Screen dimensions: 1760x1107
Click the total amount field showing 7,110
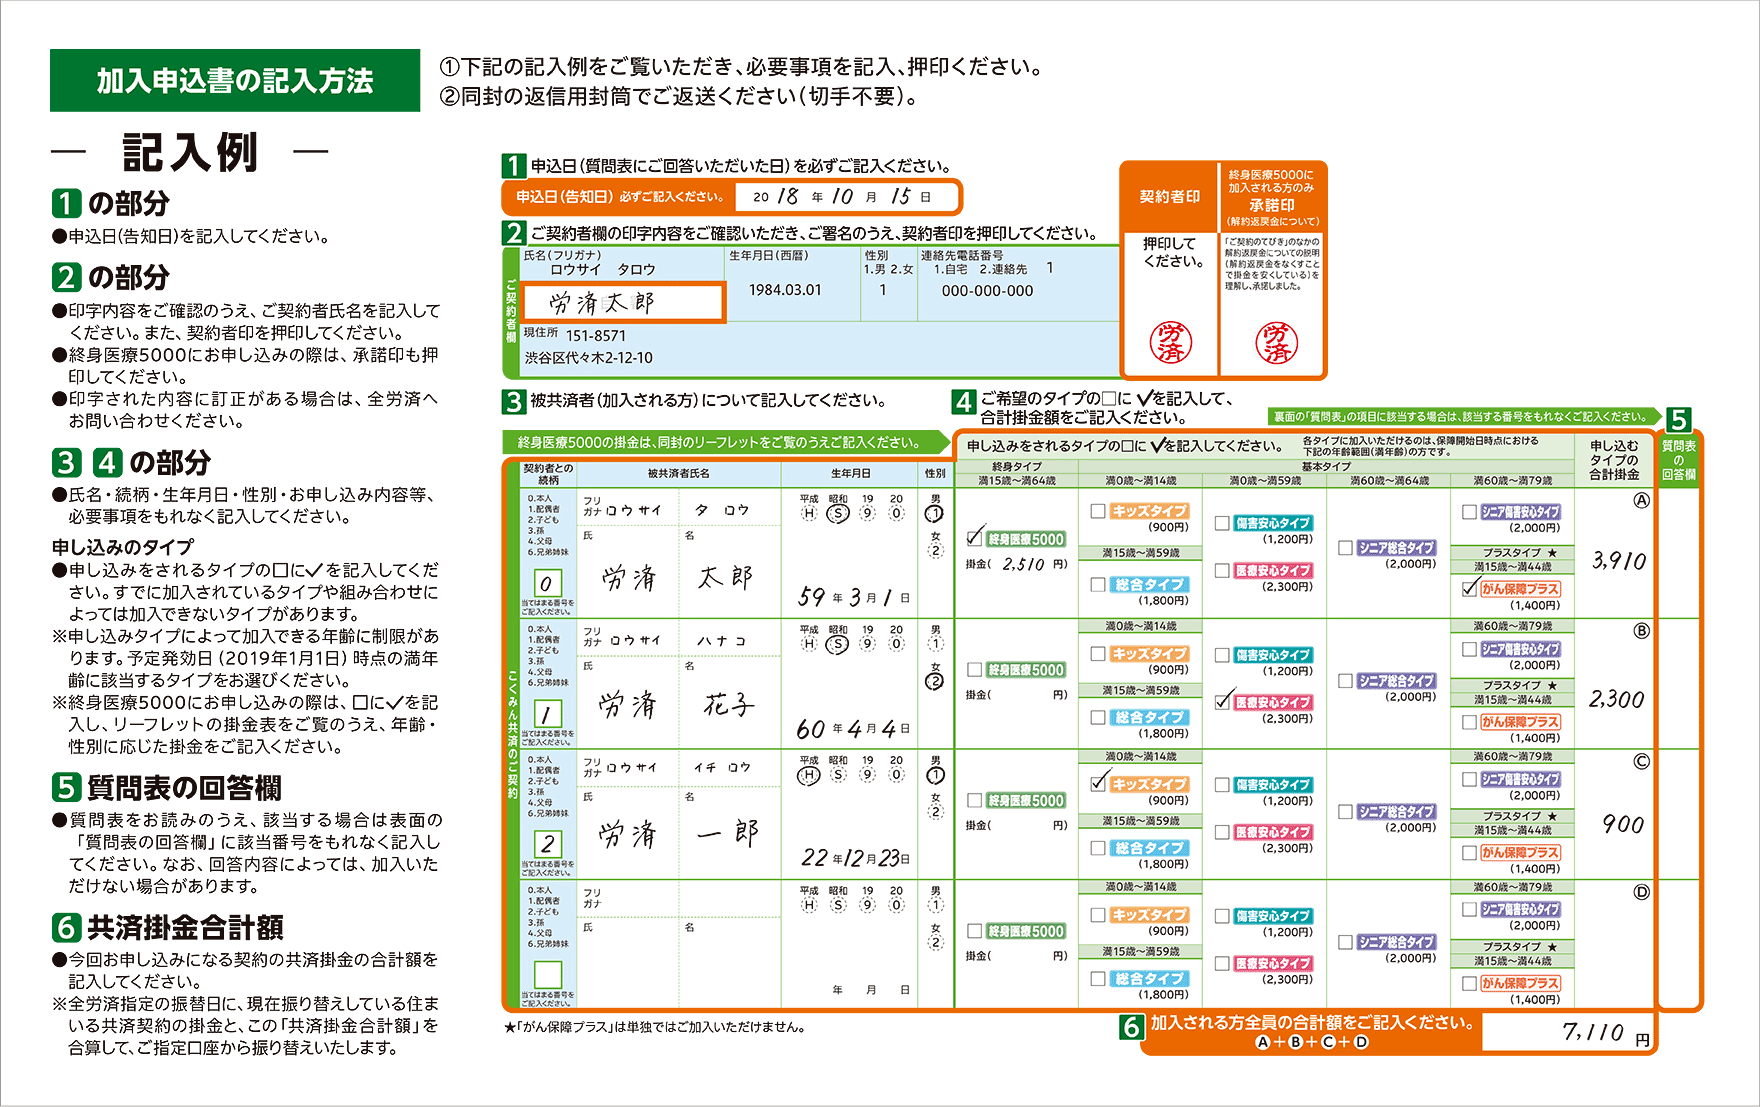pyautogui.click(x=1566, y=1032)
